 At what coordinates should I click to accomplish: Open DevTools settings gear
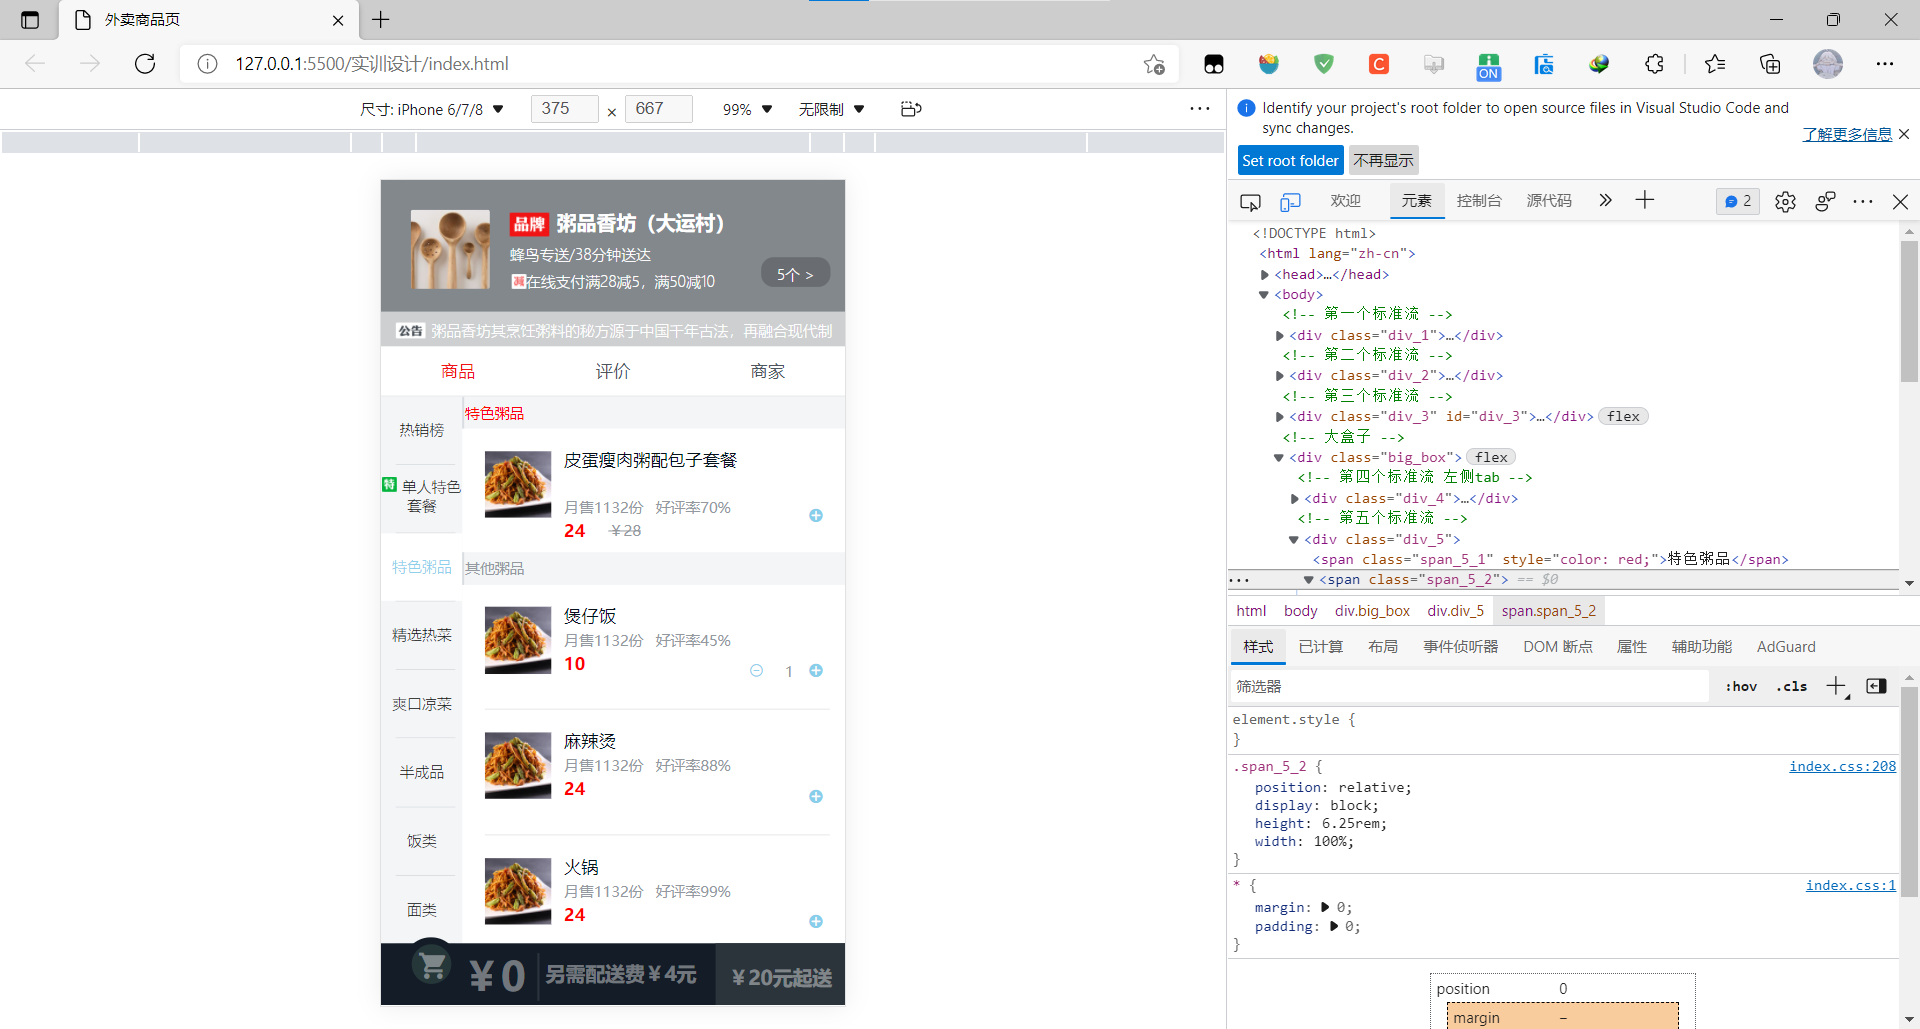tap(1786, 201)
